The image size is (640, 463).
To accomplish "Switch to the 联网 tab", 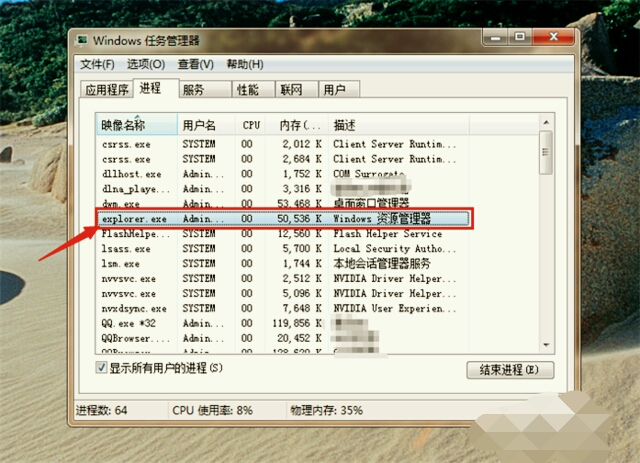I will 296,89.
